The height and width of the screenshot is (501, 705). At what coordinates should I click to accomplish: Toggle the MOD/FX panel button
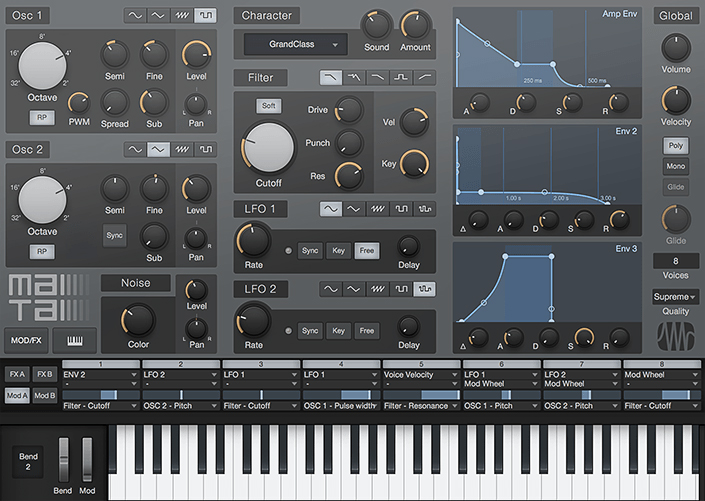click(x=26, y=340)
